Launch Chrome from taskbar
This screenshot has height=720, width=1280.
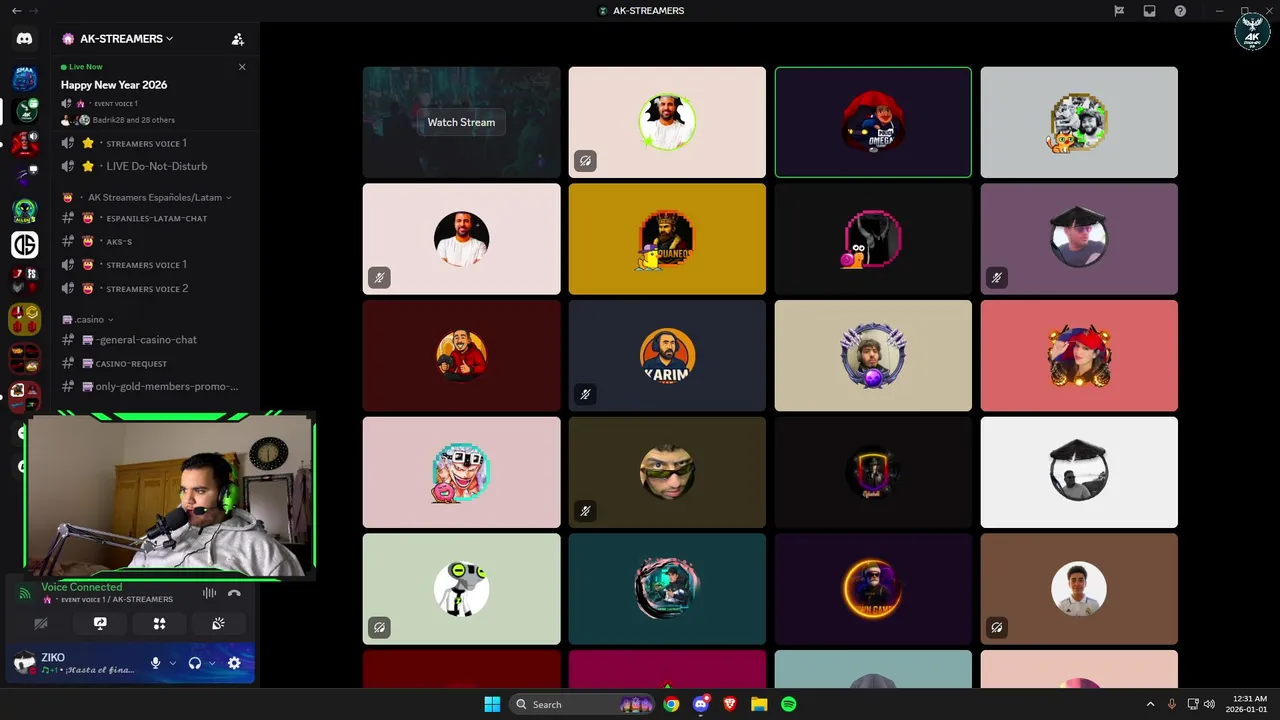[671, 704]
